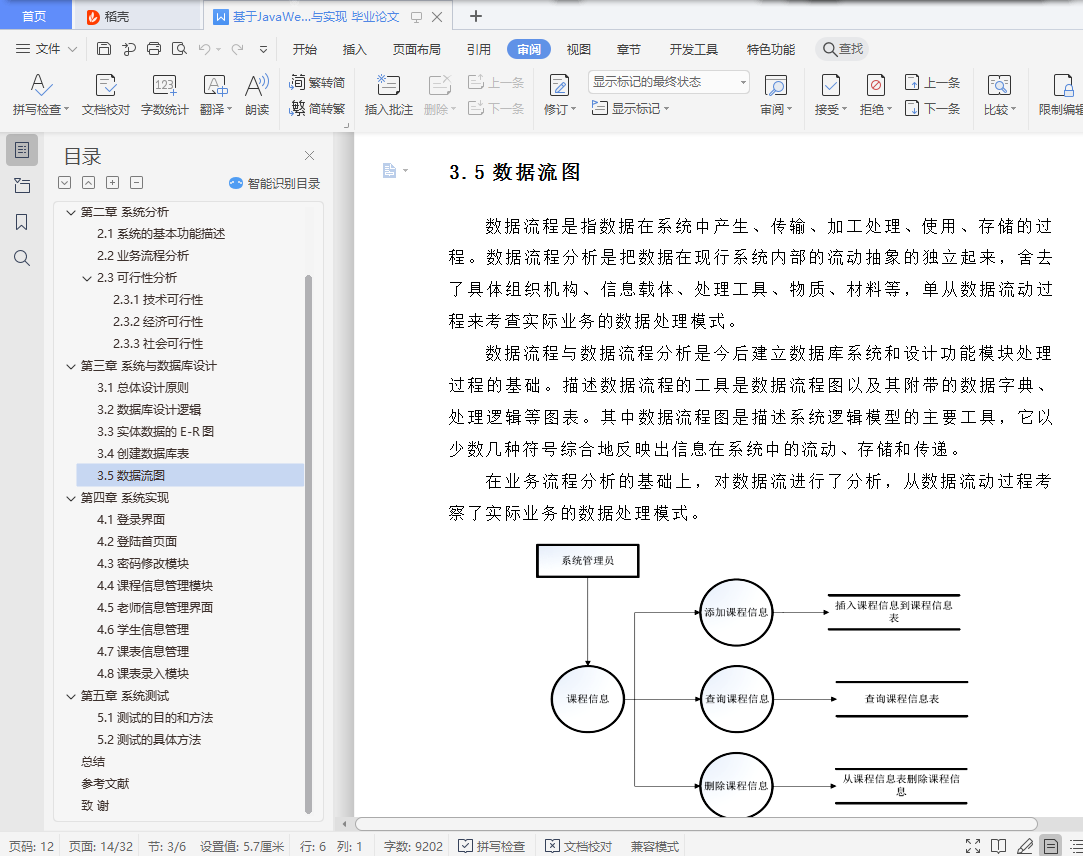Open the search icon in left sidebar

pos(21,258)
